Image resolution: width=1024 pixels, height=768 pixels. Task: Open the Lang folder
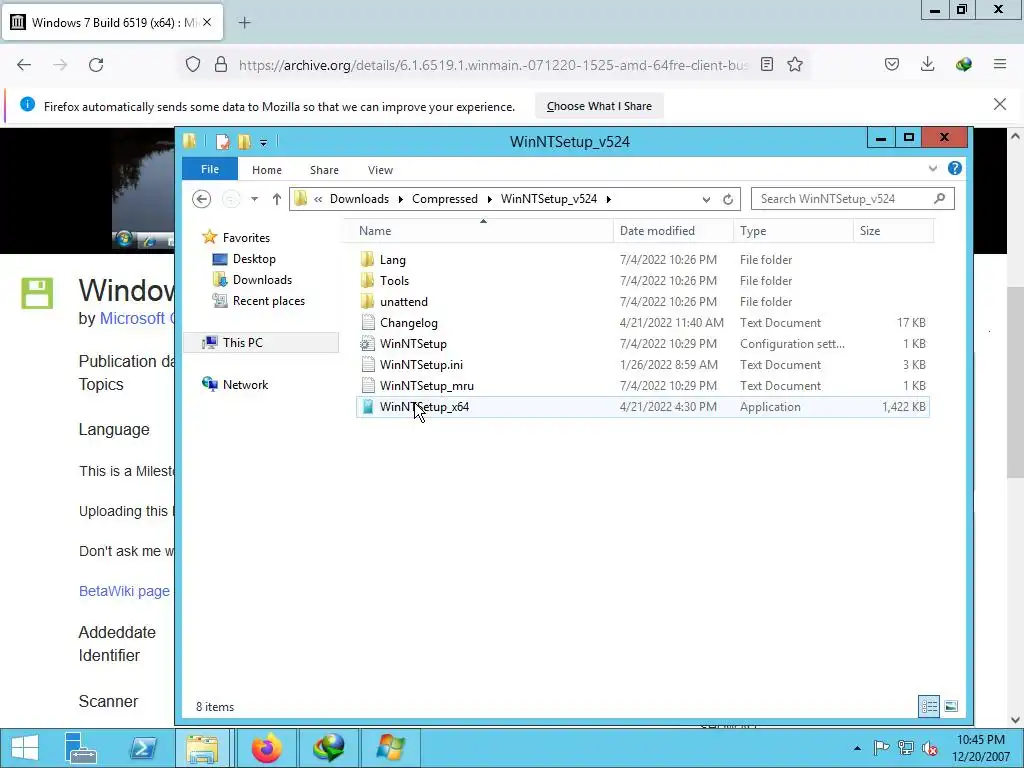(x=392, y=260)
